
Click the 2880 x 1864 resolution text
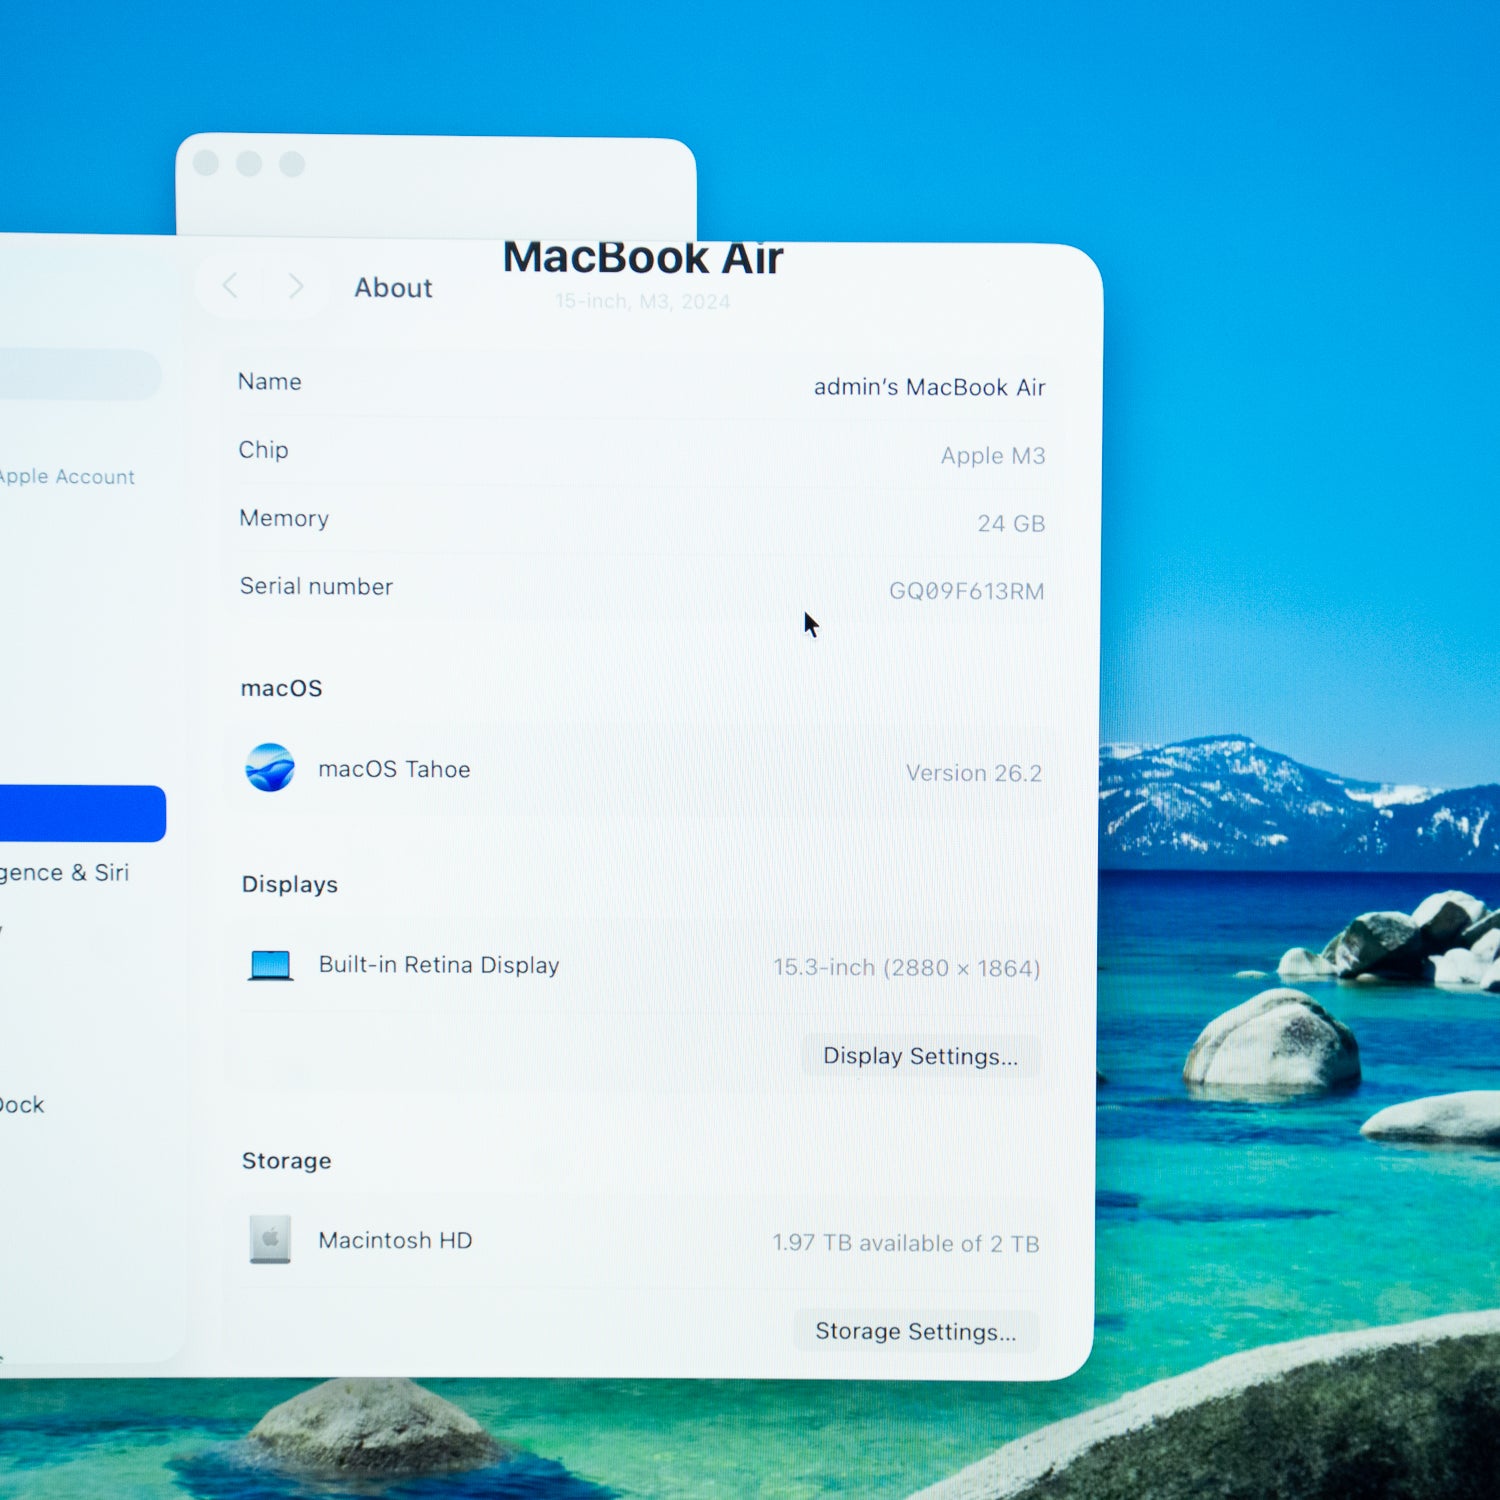point(906,967)
